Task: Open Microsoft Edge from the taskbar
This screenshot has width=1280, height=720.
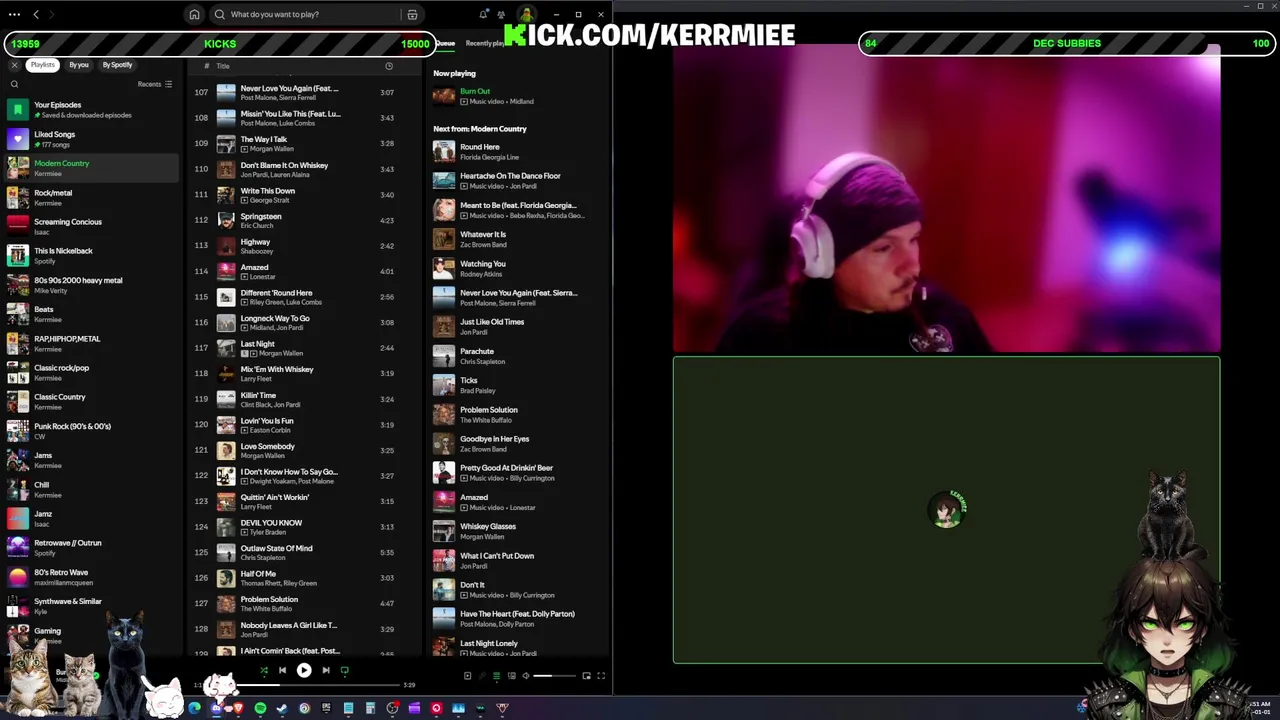Action: (x=194, y=708)
